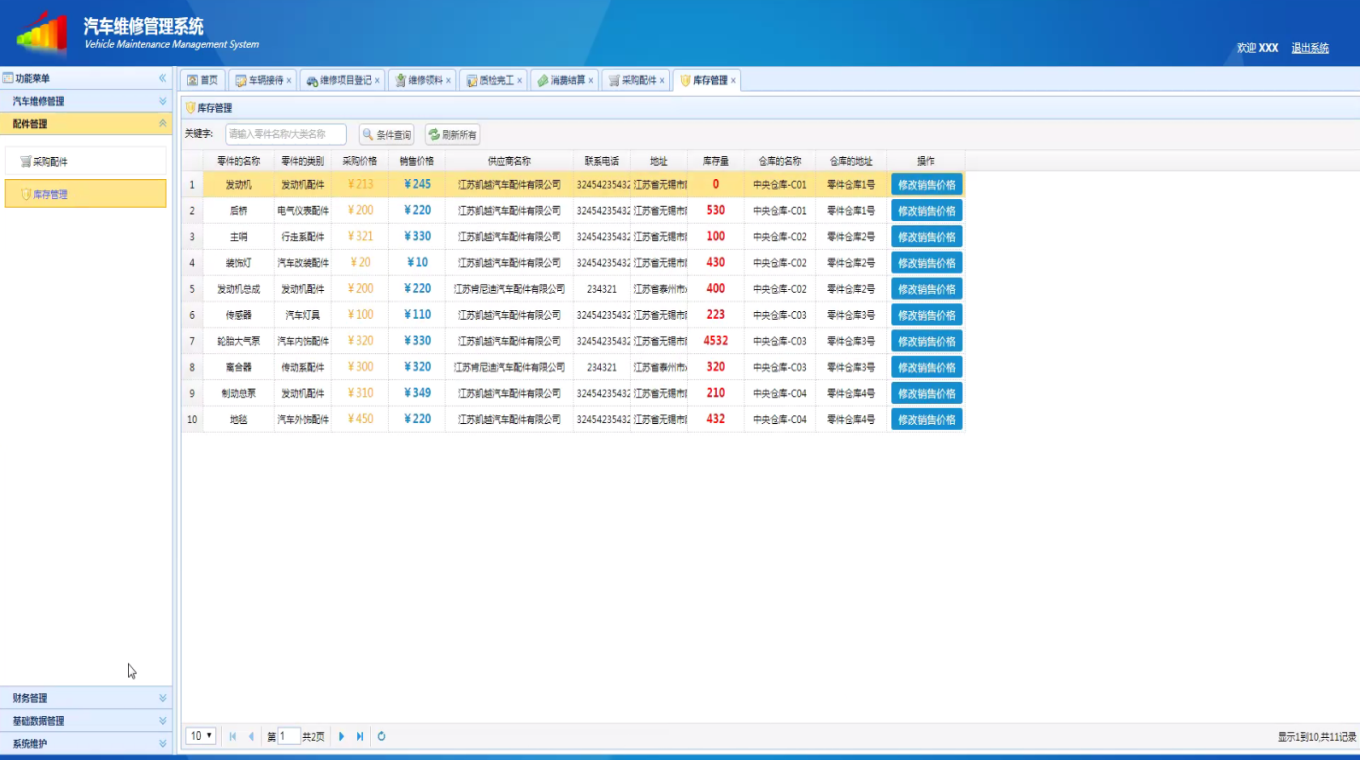
Task: Click the page number input box
Action: click(289, 736)
